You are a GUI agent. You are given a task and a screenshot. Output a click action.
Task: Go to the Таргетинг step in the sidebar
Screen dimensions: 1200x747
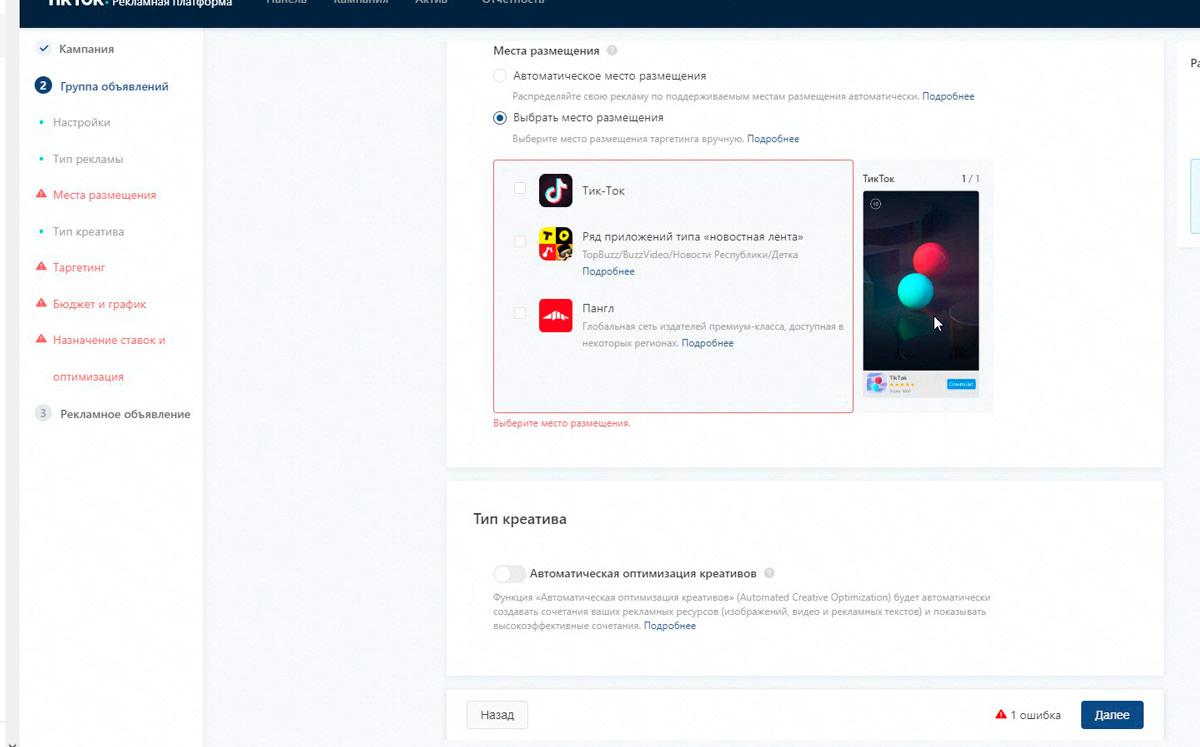tap(78, 267)
